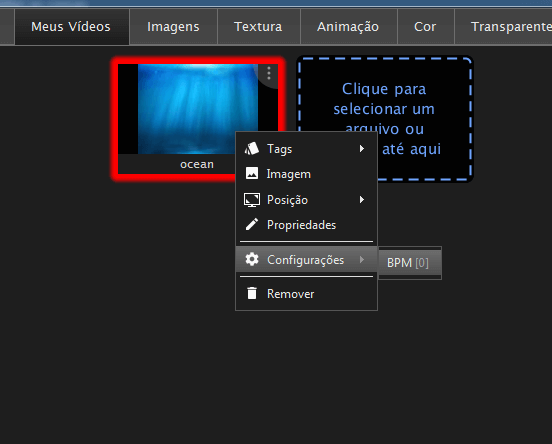Open the Cor tab

pyautogui.click(x=425, y=27)
